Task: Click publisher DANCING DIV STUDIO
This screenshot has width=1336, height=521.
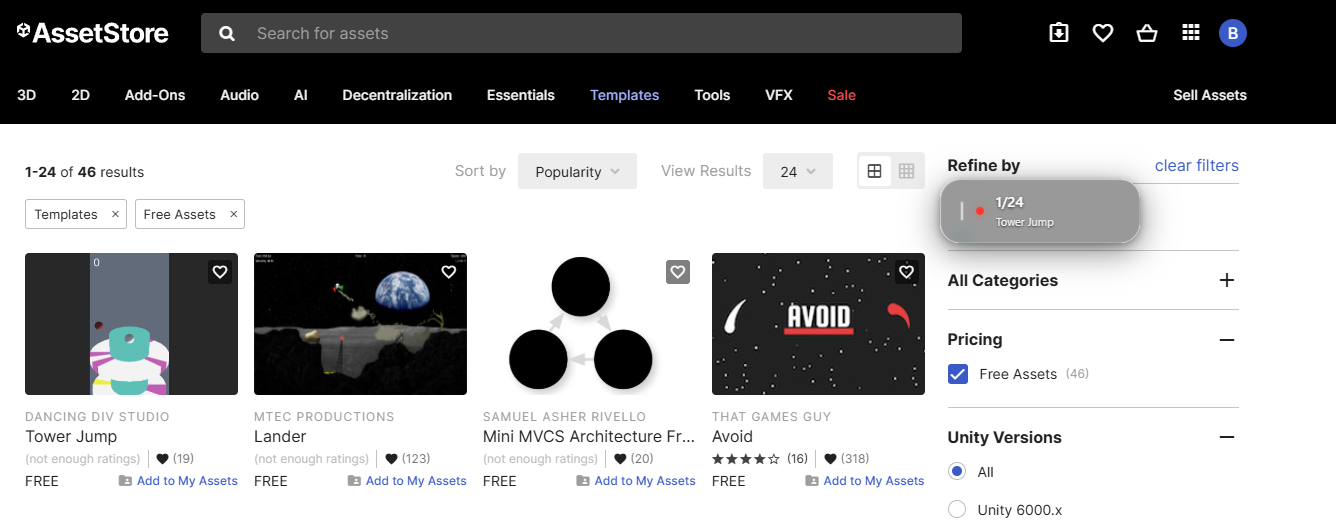Action: (97, 416)
